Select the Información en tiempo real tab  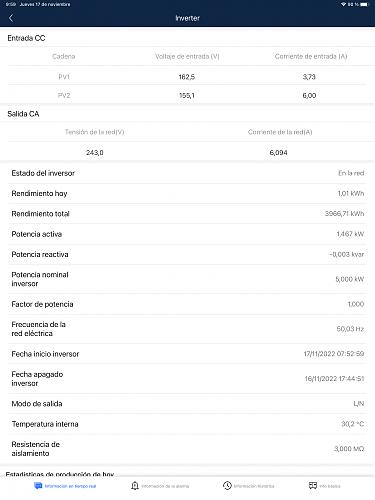pyautogui.click(x=70, y=486)
